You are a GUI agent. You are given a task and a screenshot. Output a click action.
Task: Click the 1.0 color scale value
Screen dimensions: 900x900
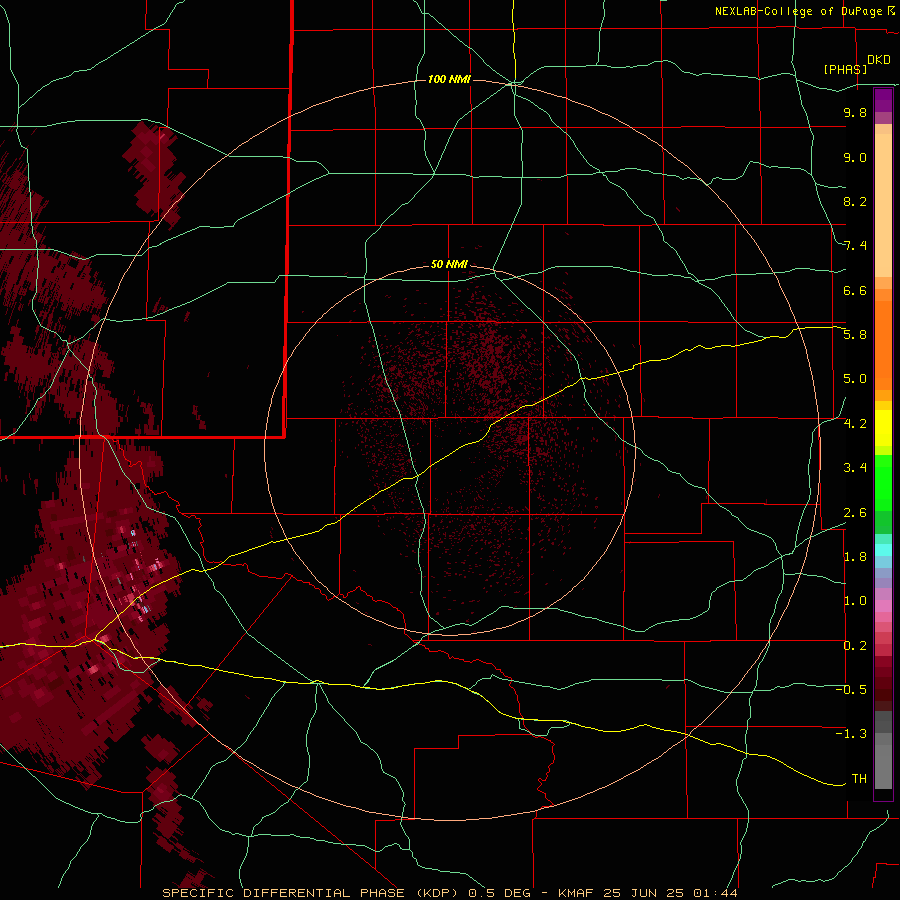click(855, 601)
